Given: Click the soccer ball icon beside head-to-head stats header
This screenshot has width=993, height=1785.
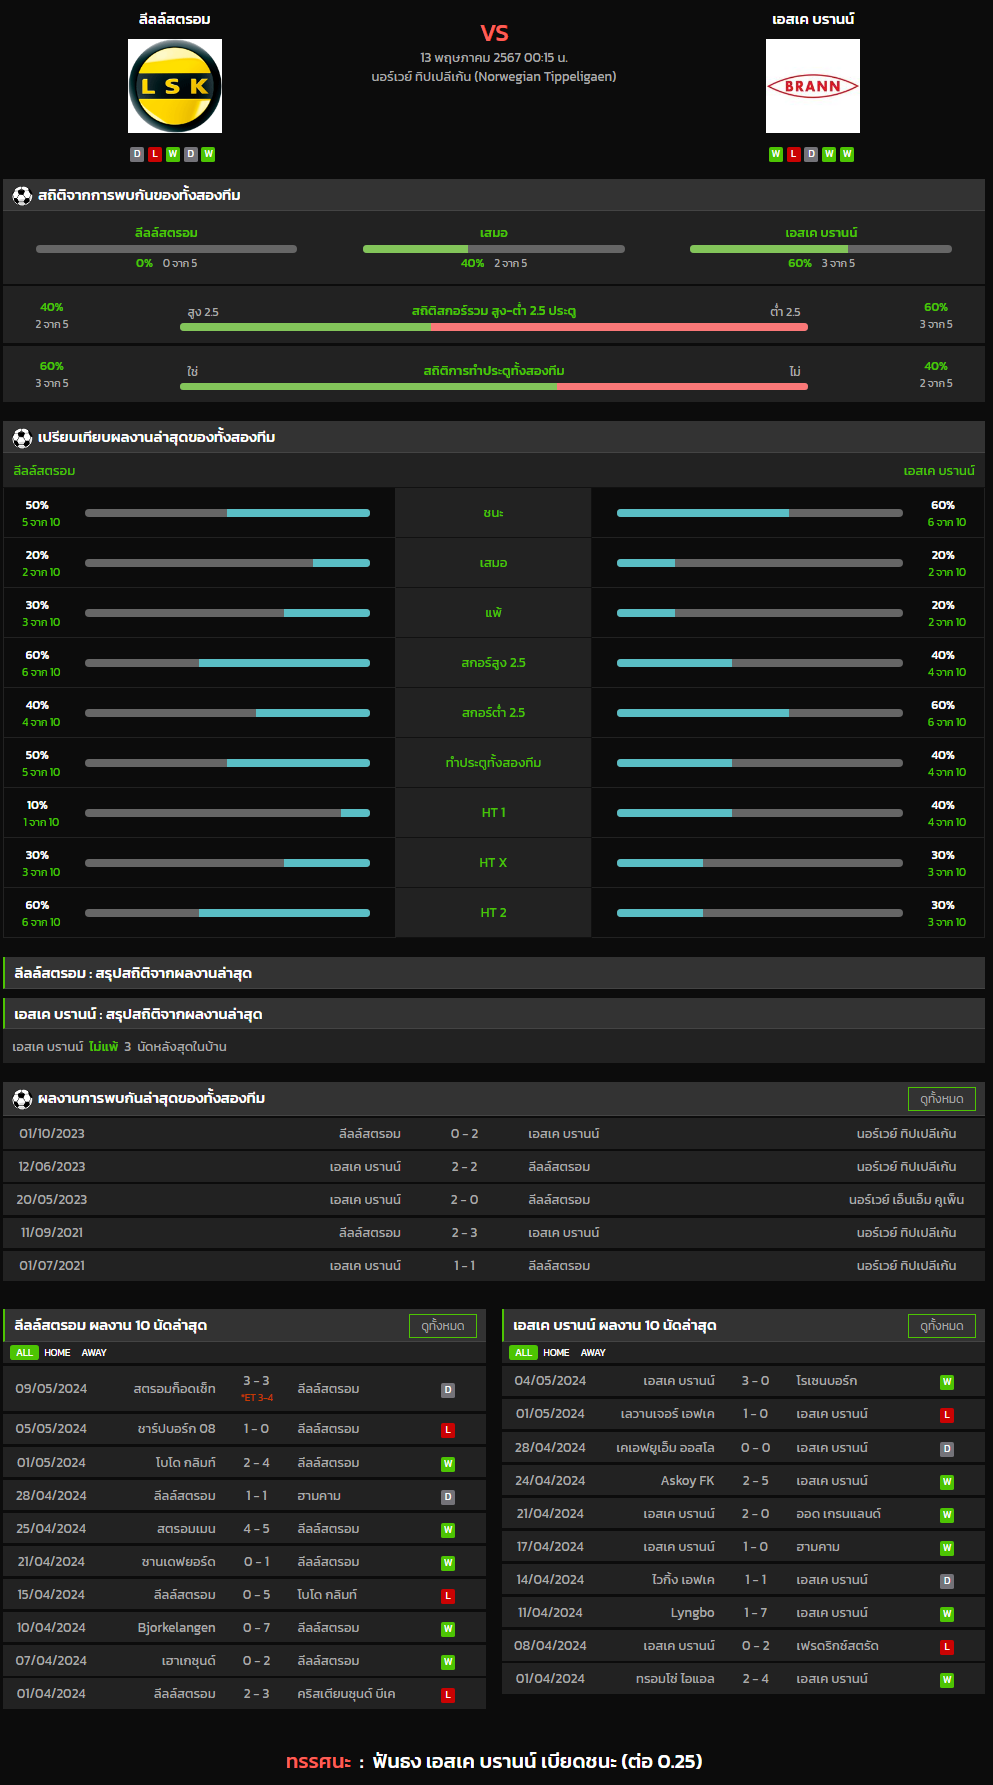Looking at the screenshot, I should pos(22,195).
